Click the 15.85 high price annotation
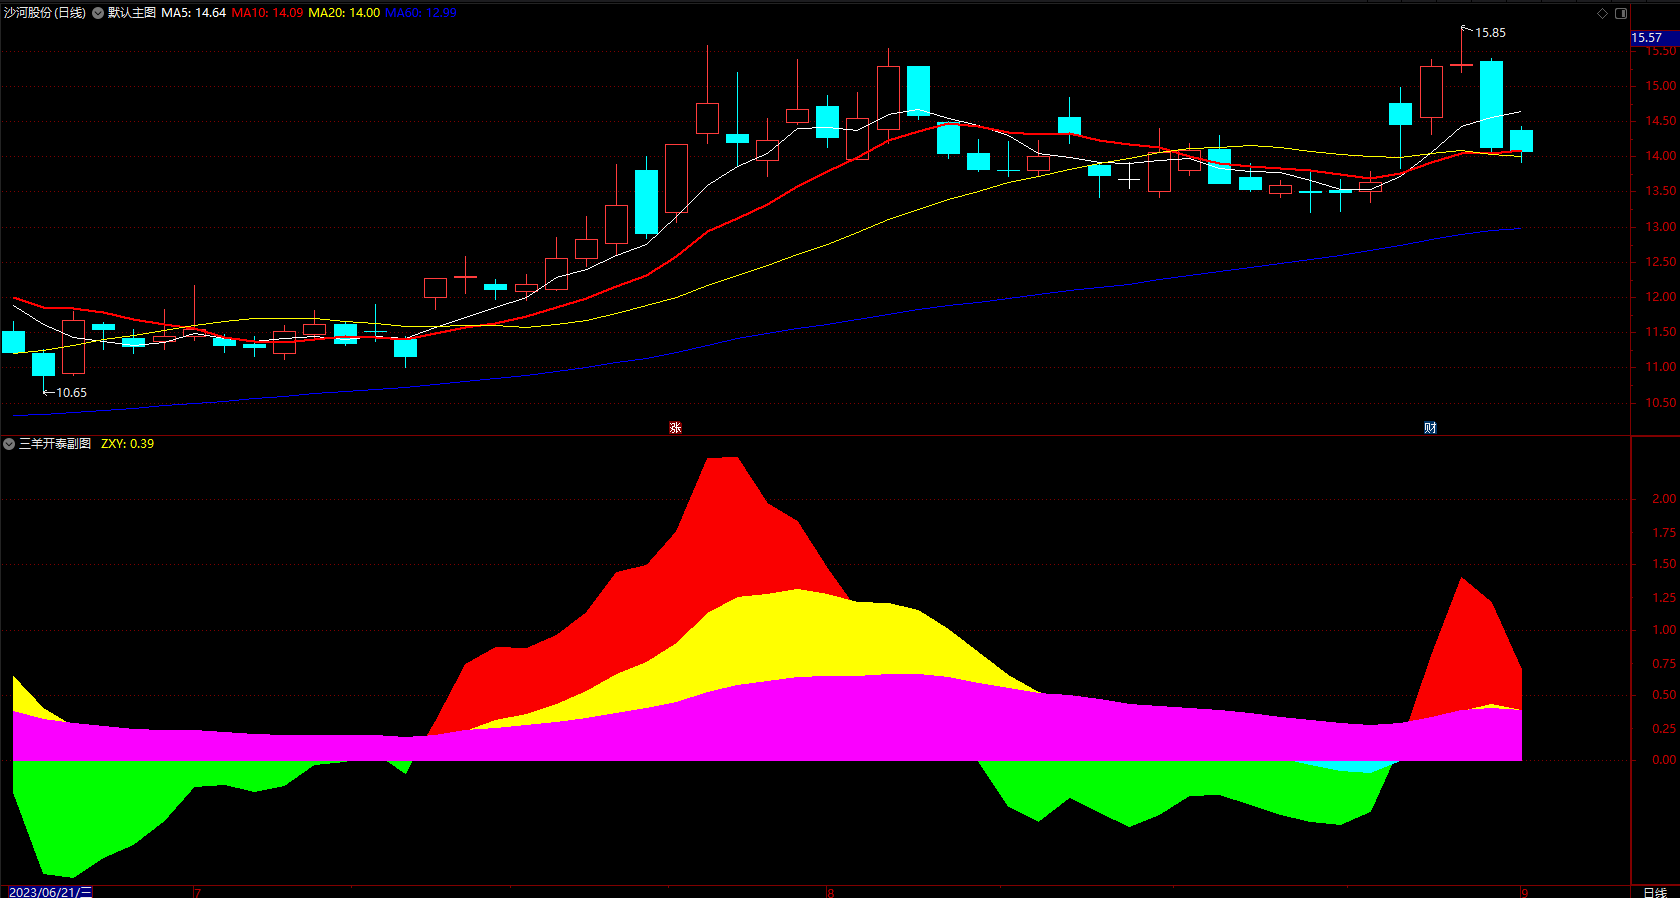 click(x=1490, y=33)
